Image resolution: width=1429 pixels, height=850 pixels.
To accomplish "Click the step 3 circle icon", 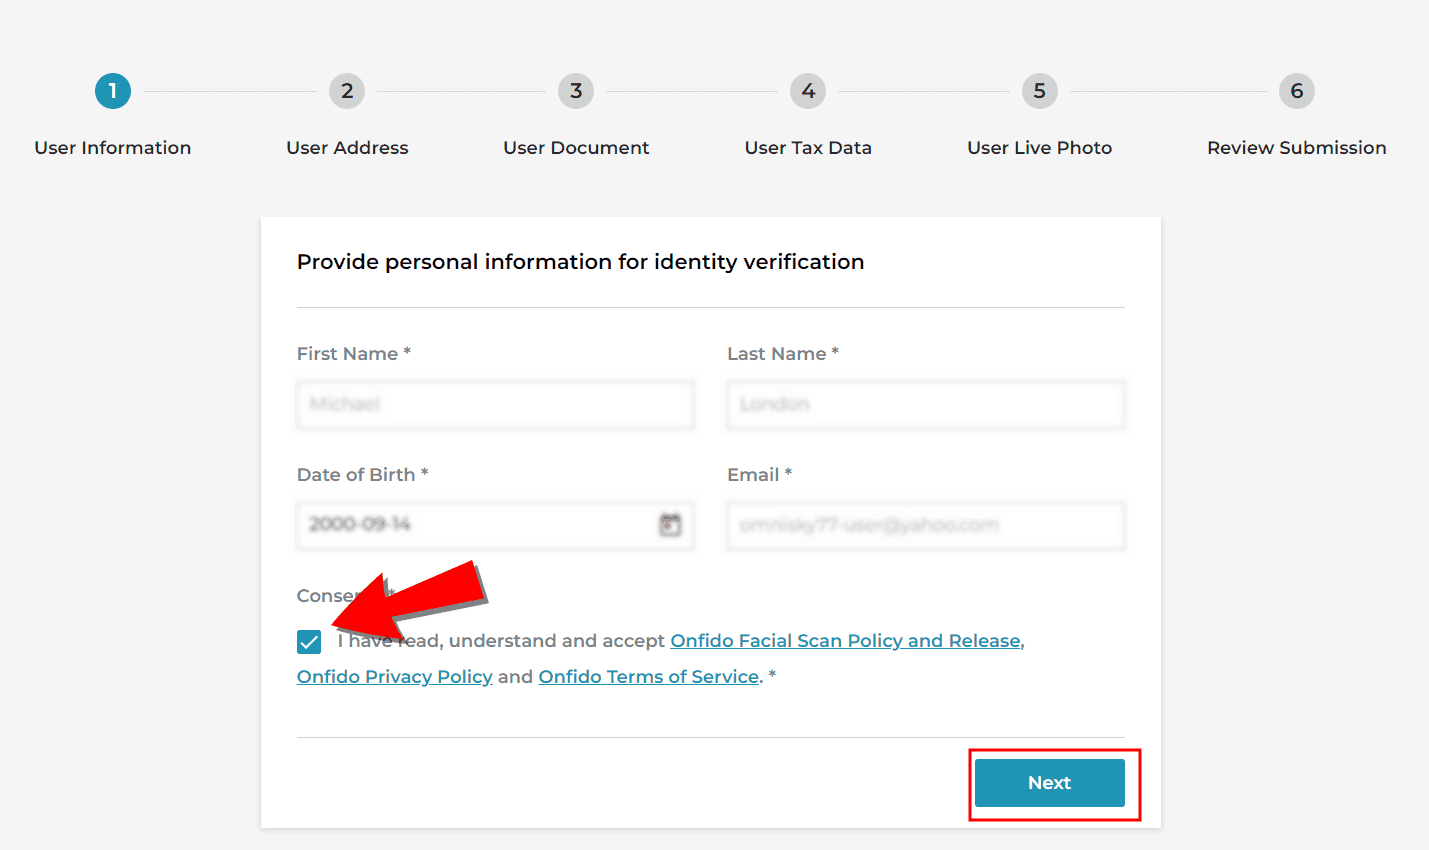I will click(x=576, y=91).
